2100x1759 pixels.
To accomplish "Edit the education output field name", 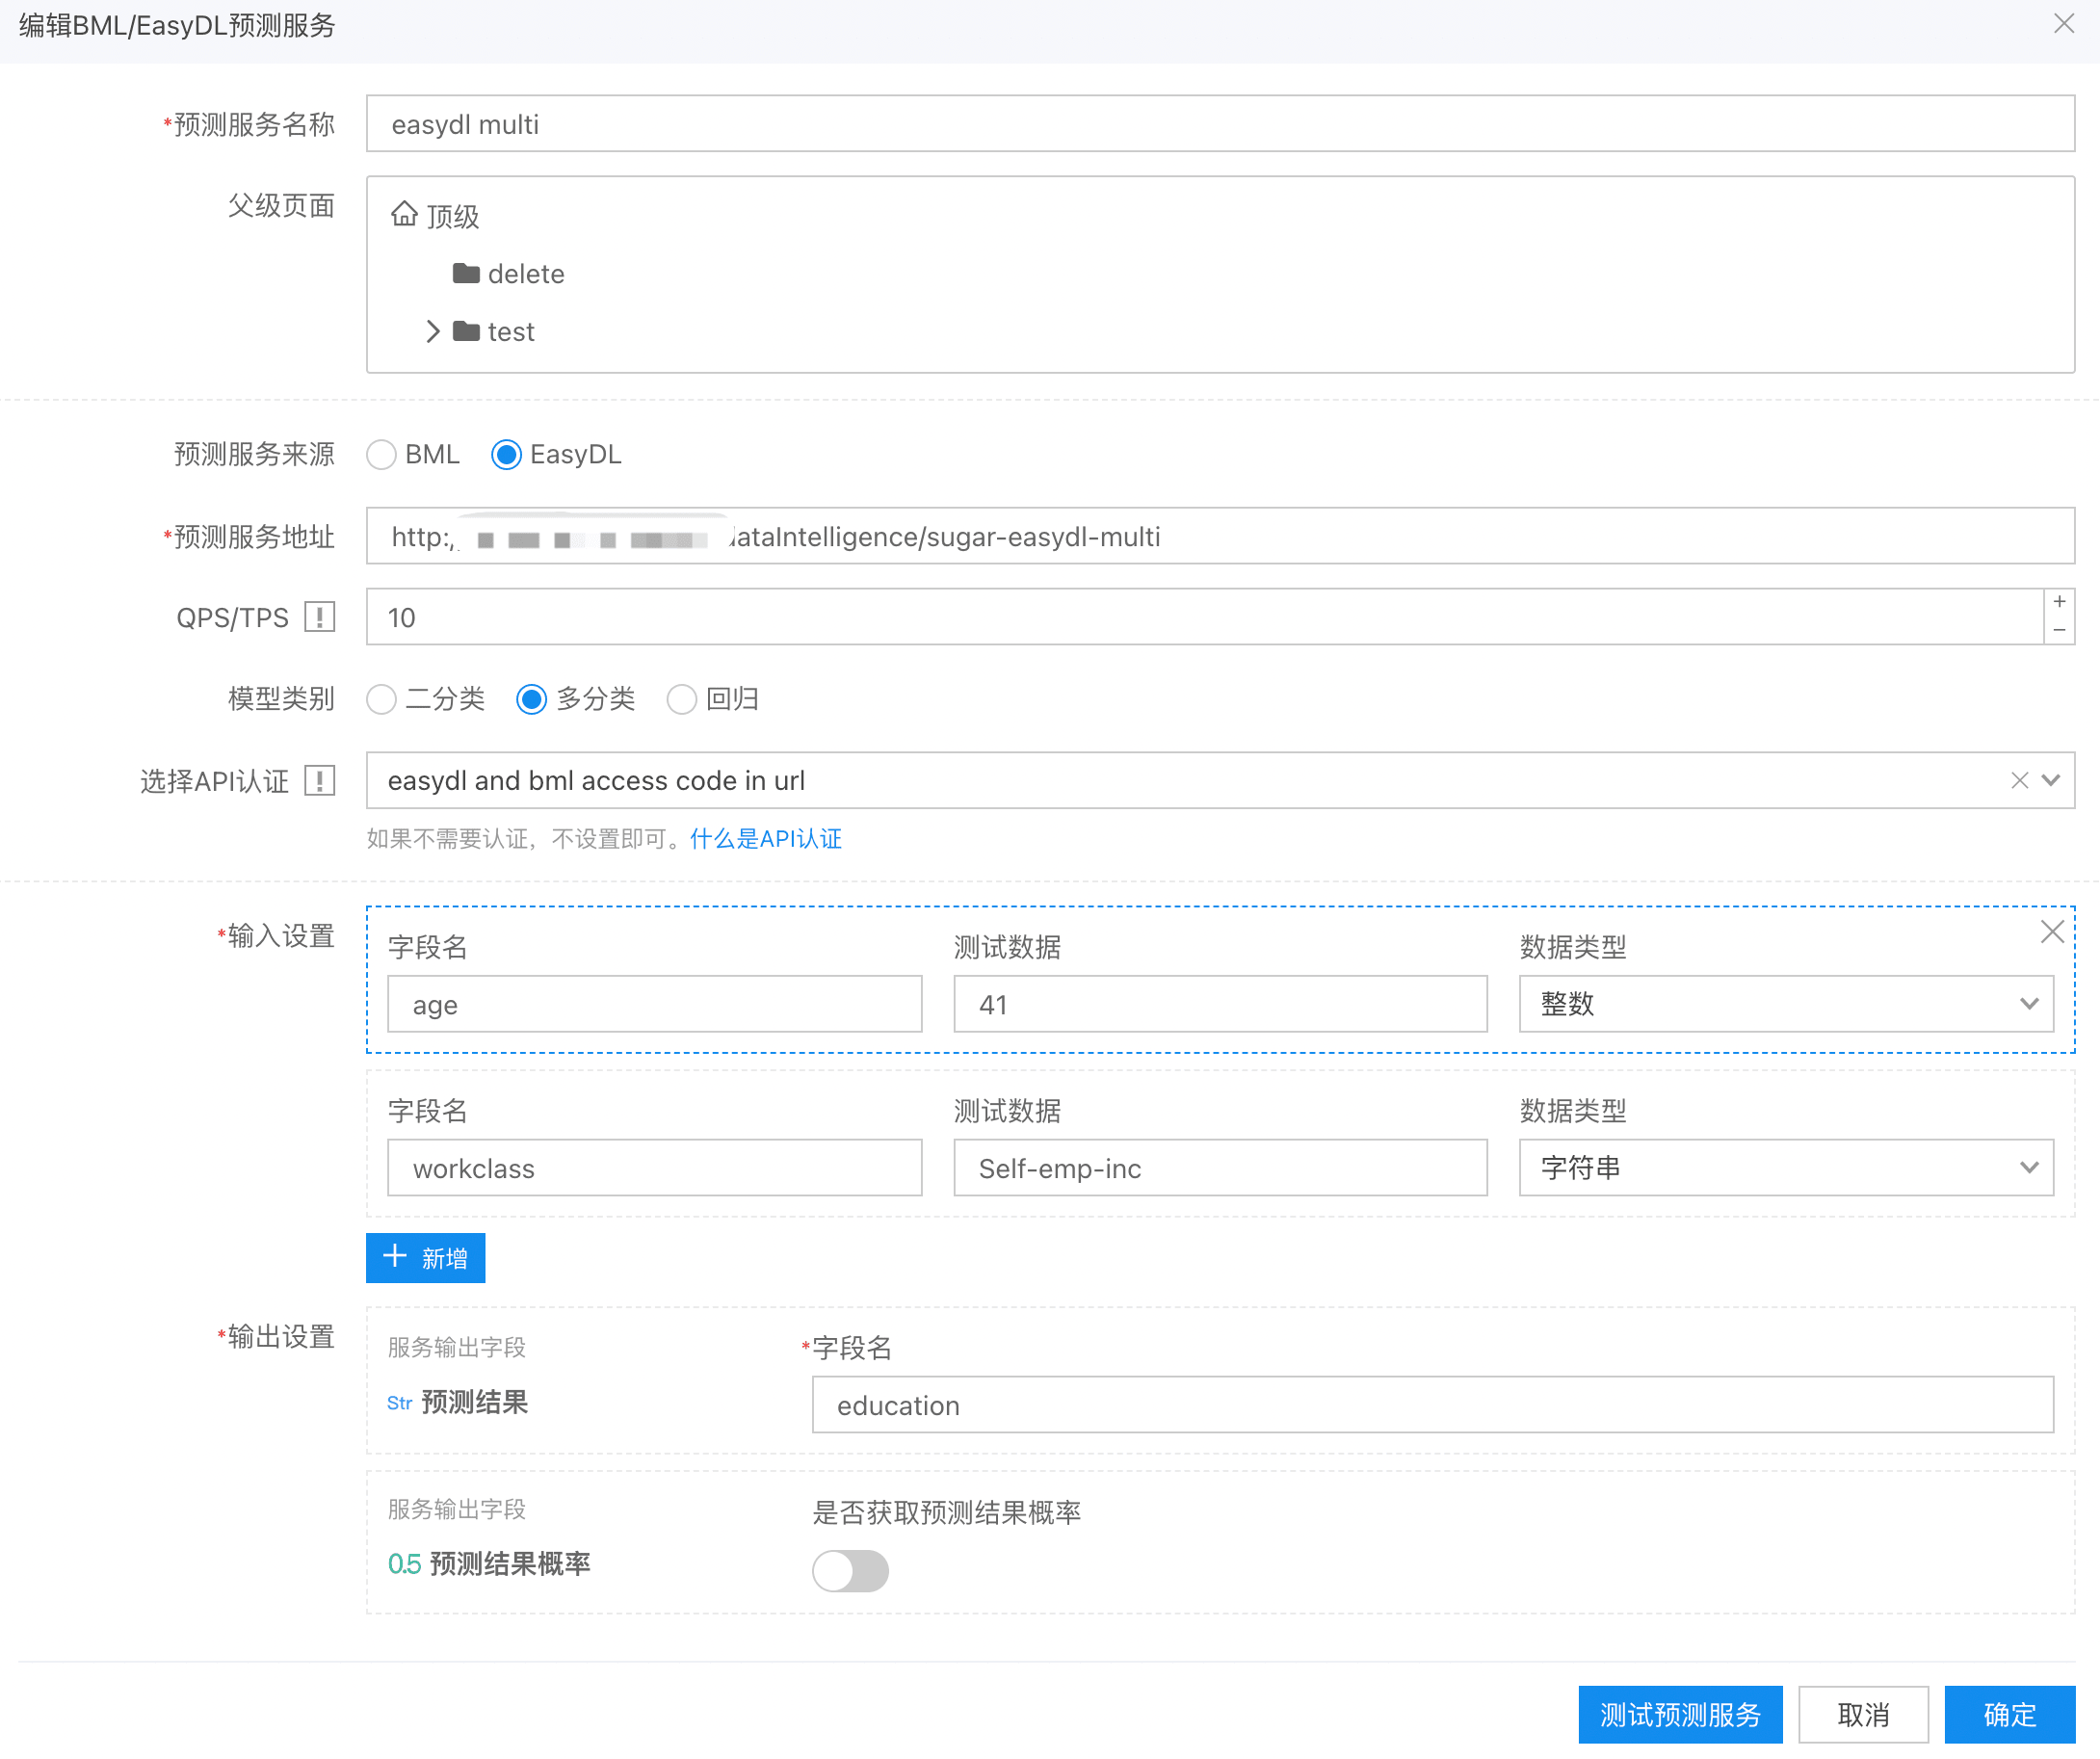I will click(x=1432, y=1404).
